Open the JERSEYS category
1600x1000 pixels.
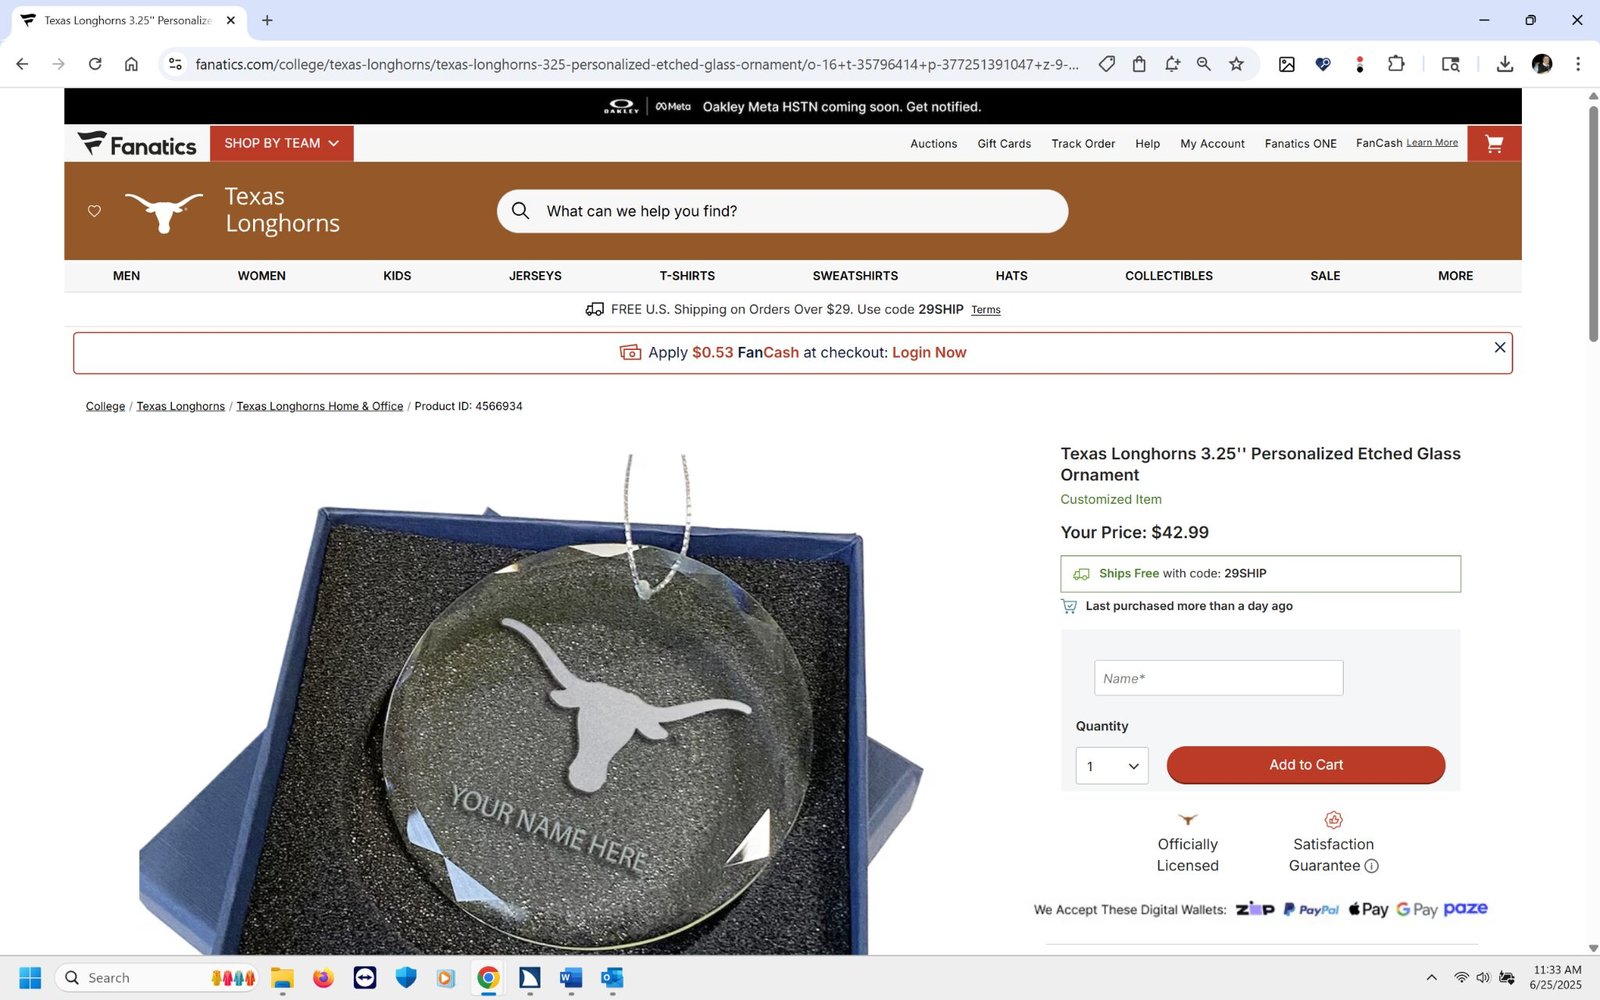point(535,276)
